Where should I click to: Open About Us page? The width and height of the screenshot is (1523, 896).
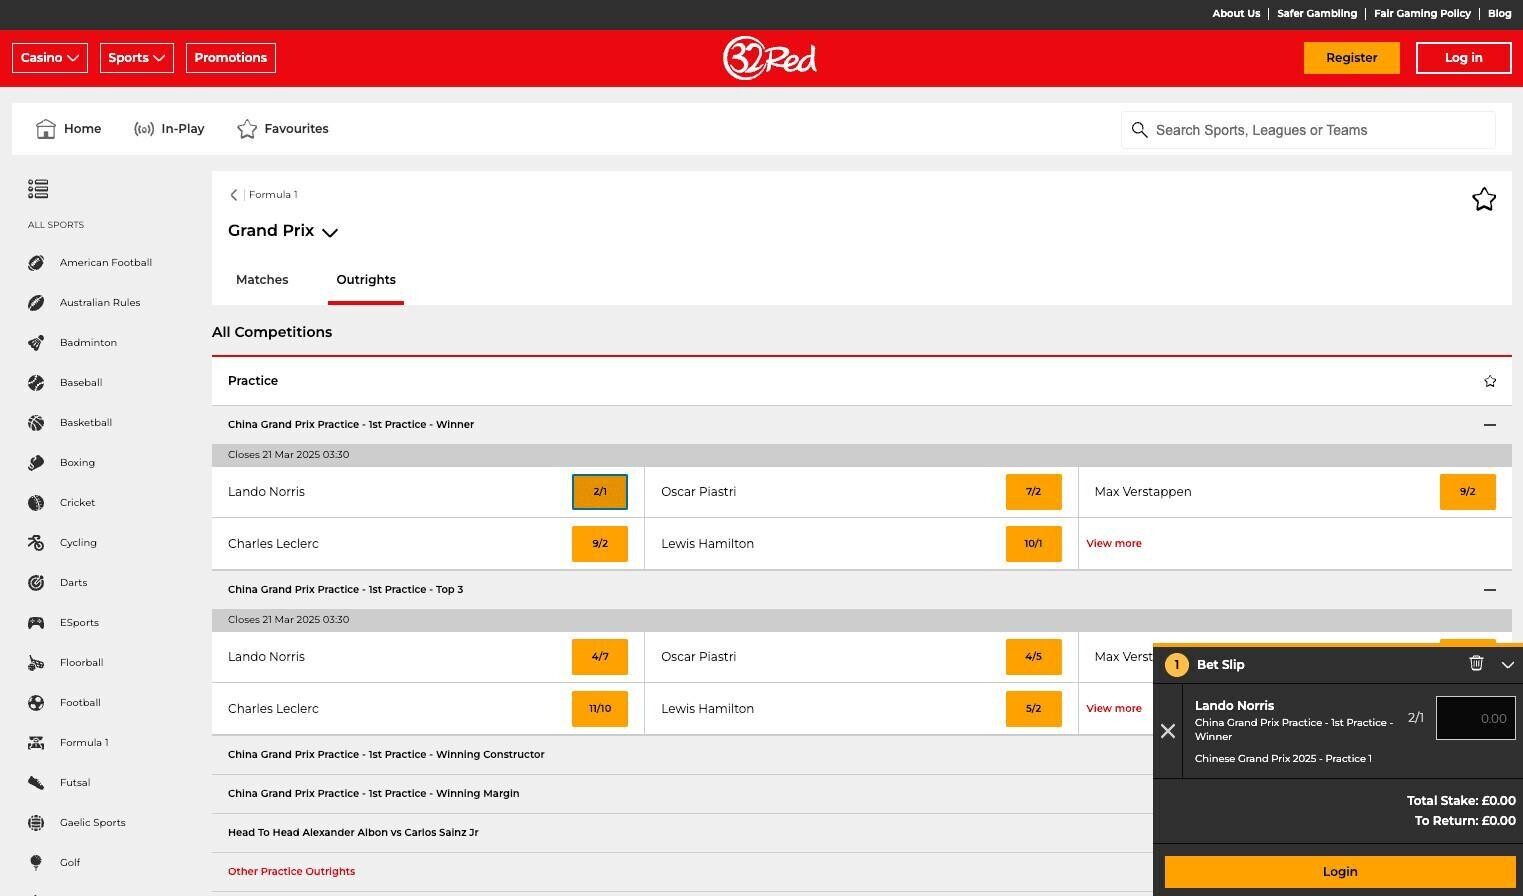[1236, 14]
